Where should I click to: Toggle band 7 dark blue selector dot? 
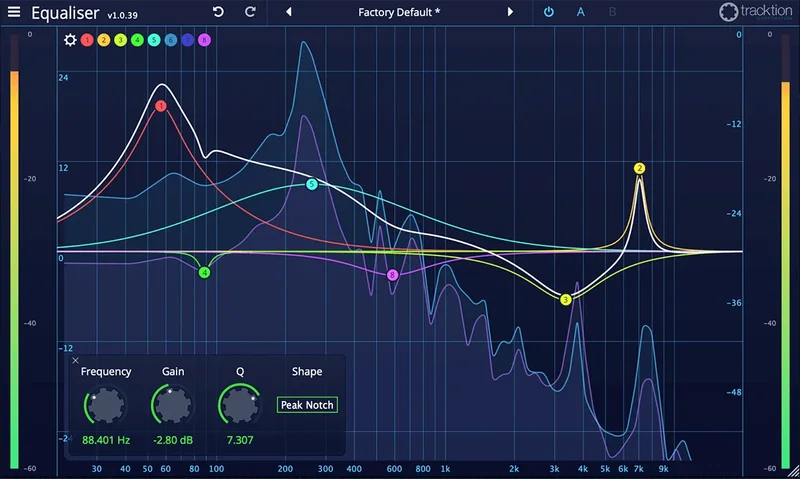coord(188,40)
